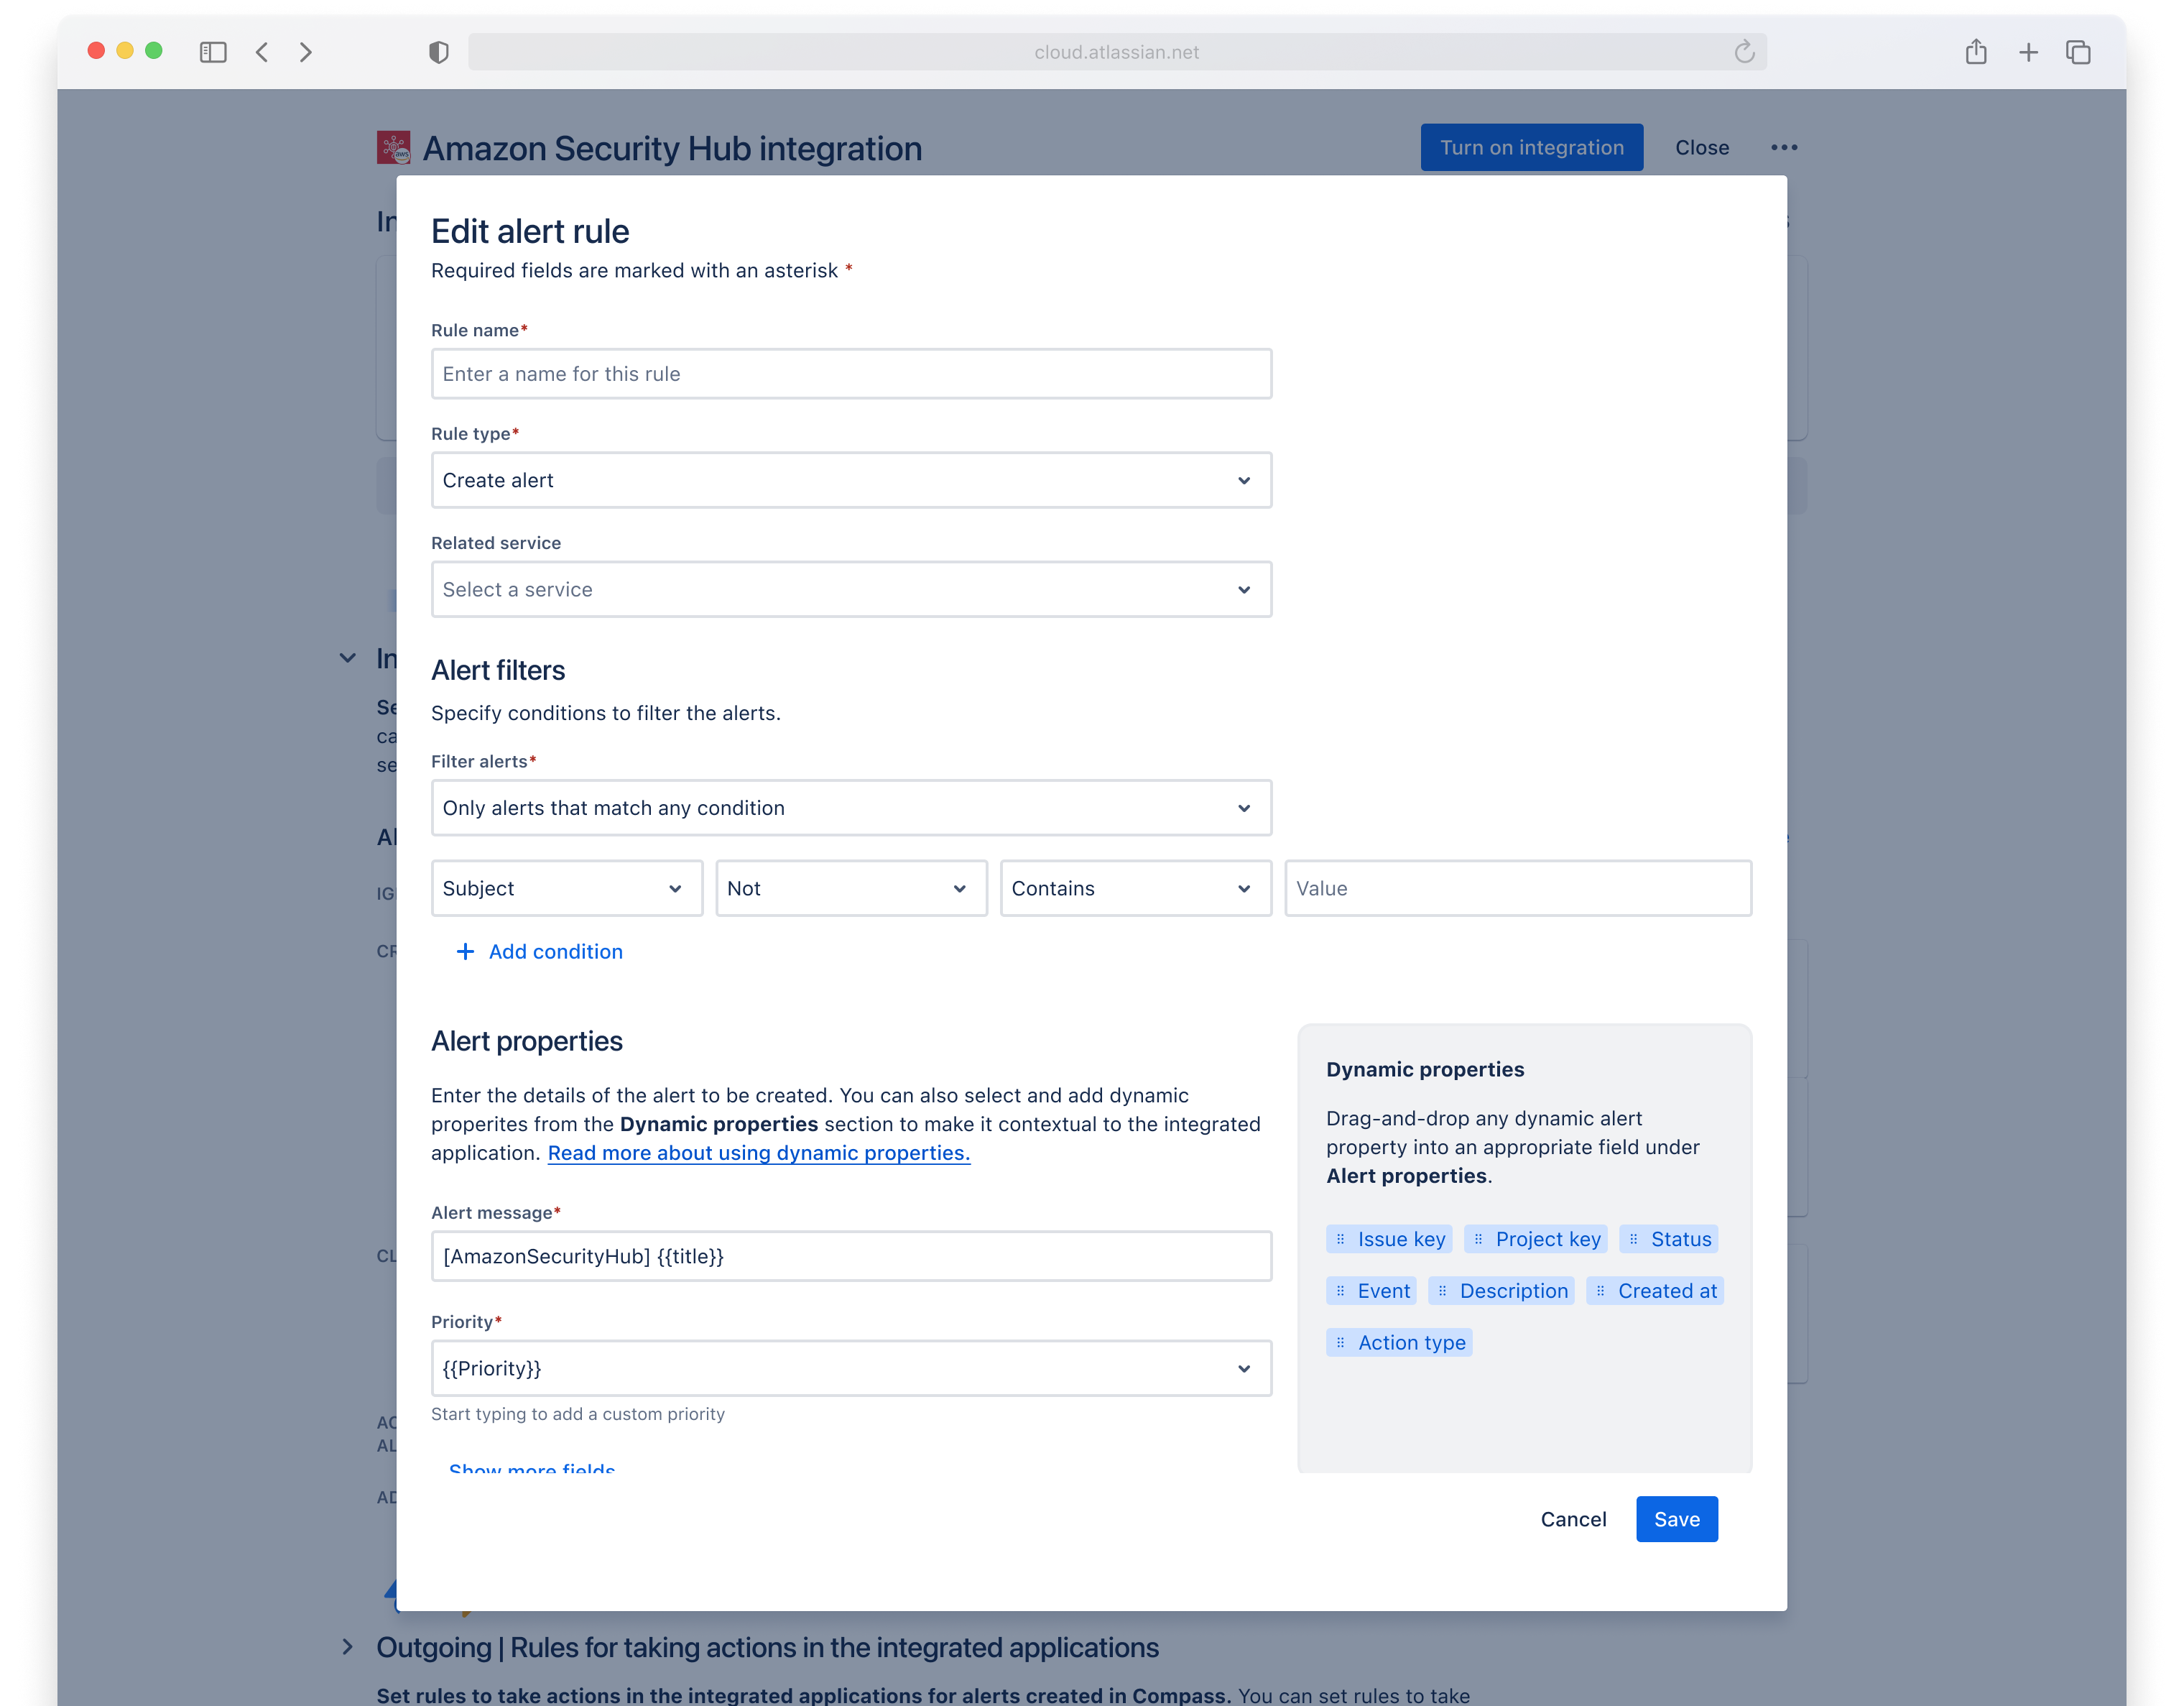Image resolution: width=2184 pixels, height=1706 pixels.
Task: Select the Event dynamic property chip
Action: (1371, 1291)
